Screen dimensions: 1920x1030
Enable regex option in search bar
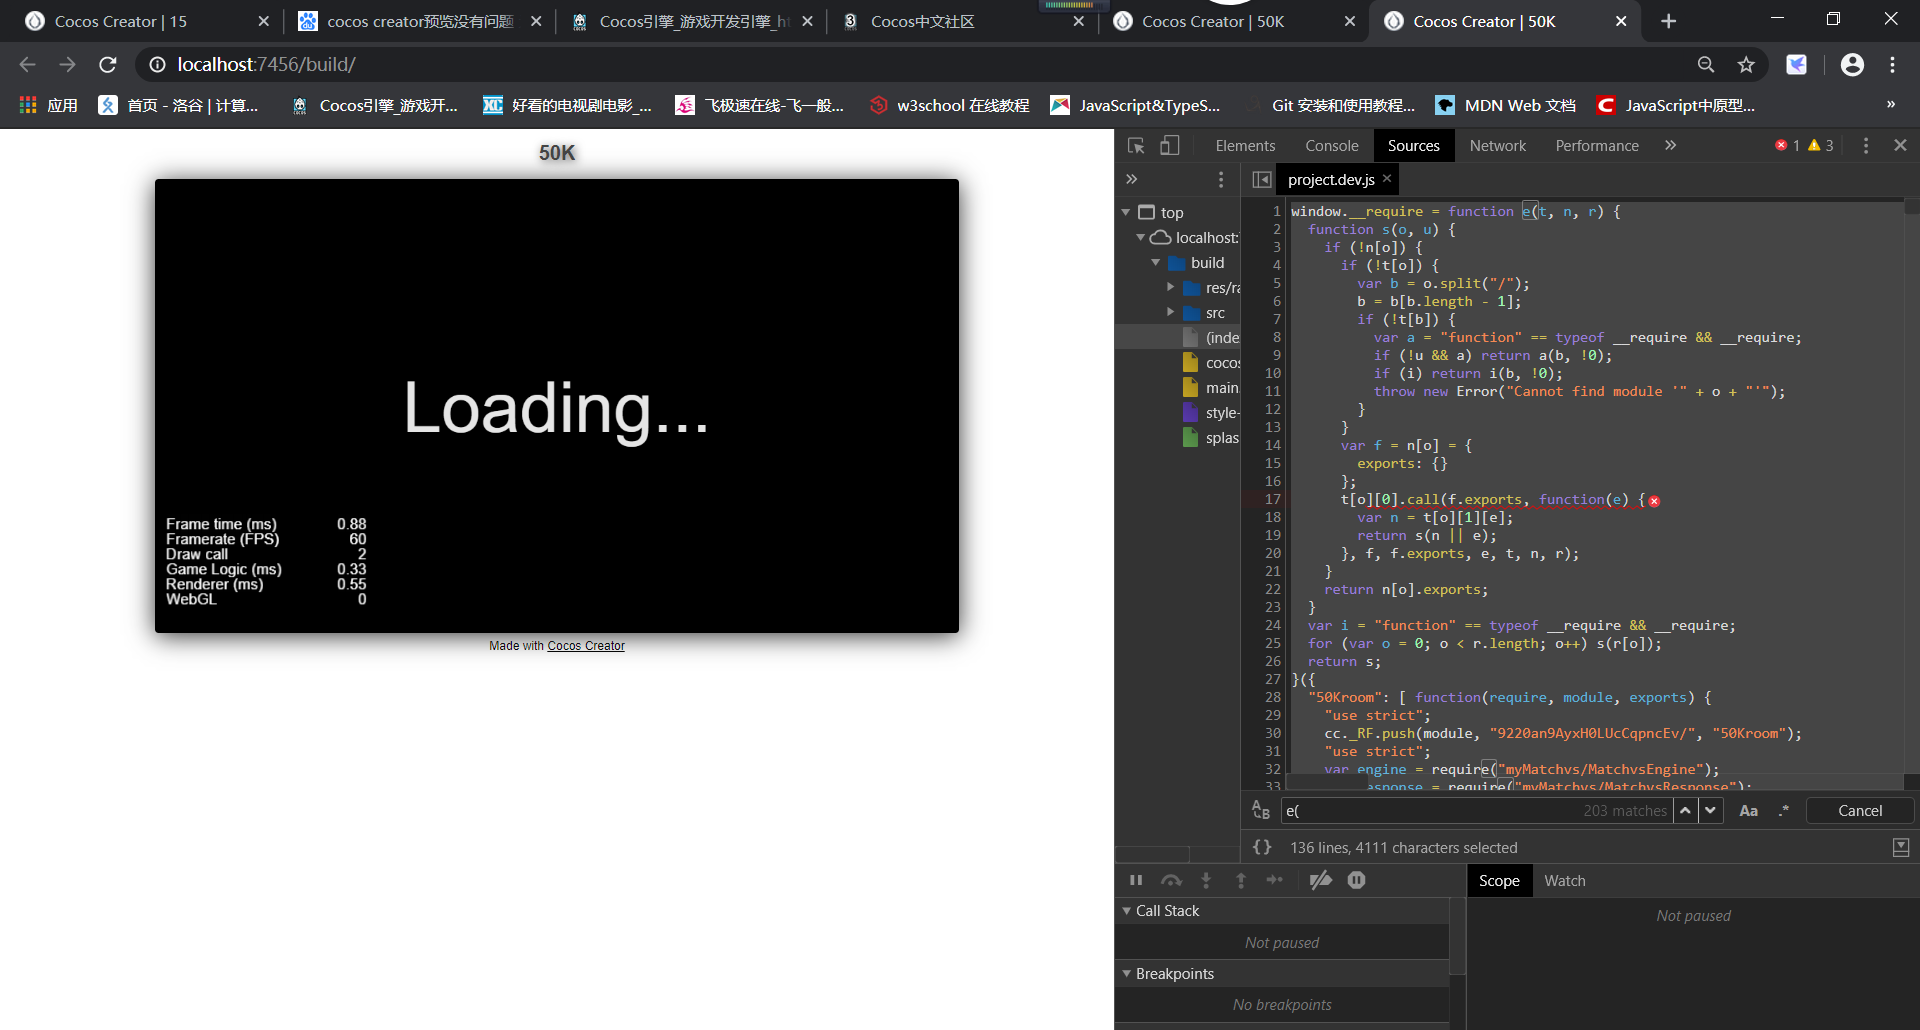[x=1784, y=811]
